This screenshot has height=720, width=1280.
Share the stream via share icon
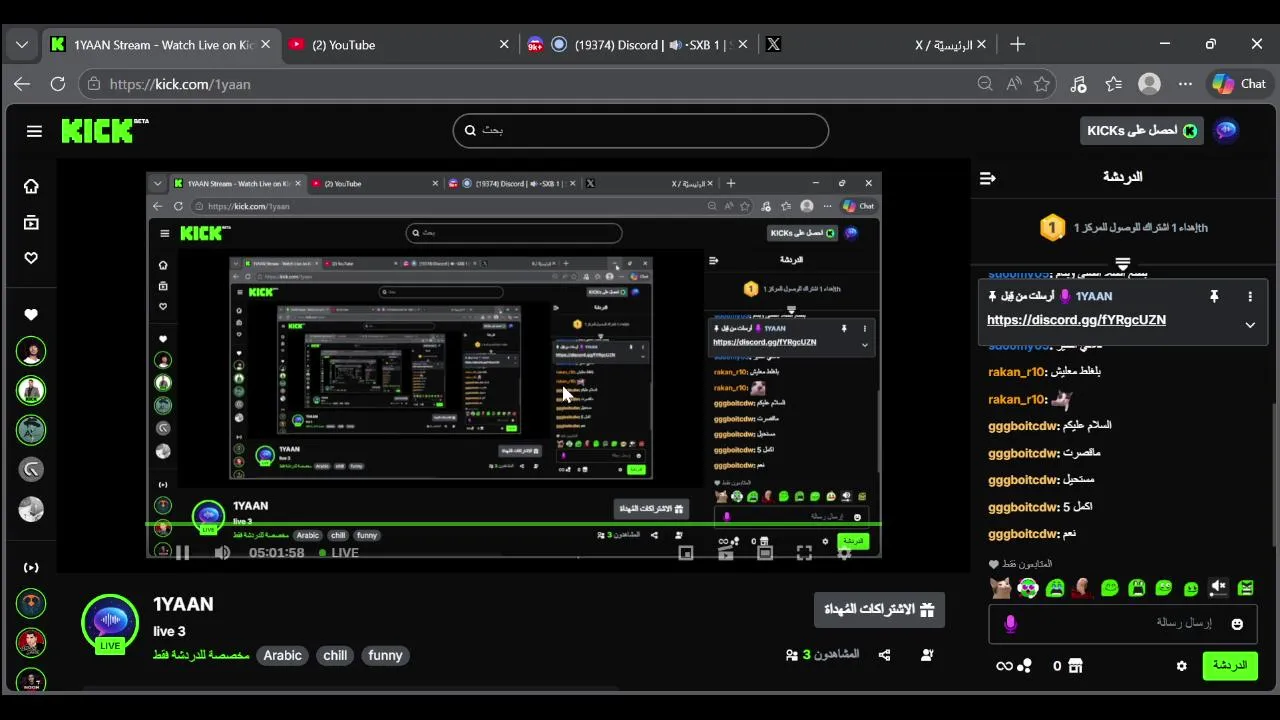pos(884,655)
